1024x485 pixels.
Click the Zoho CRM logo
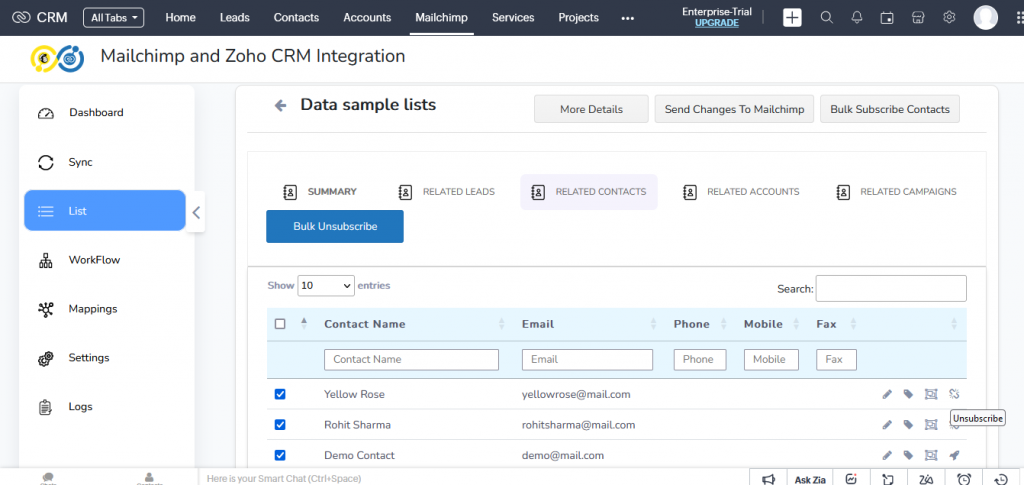pos(39,18)
